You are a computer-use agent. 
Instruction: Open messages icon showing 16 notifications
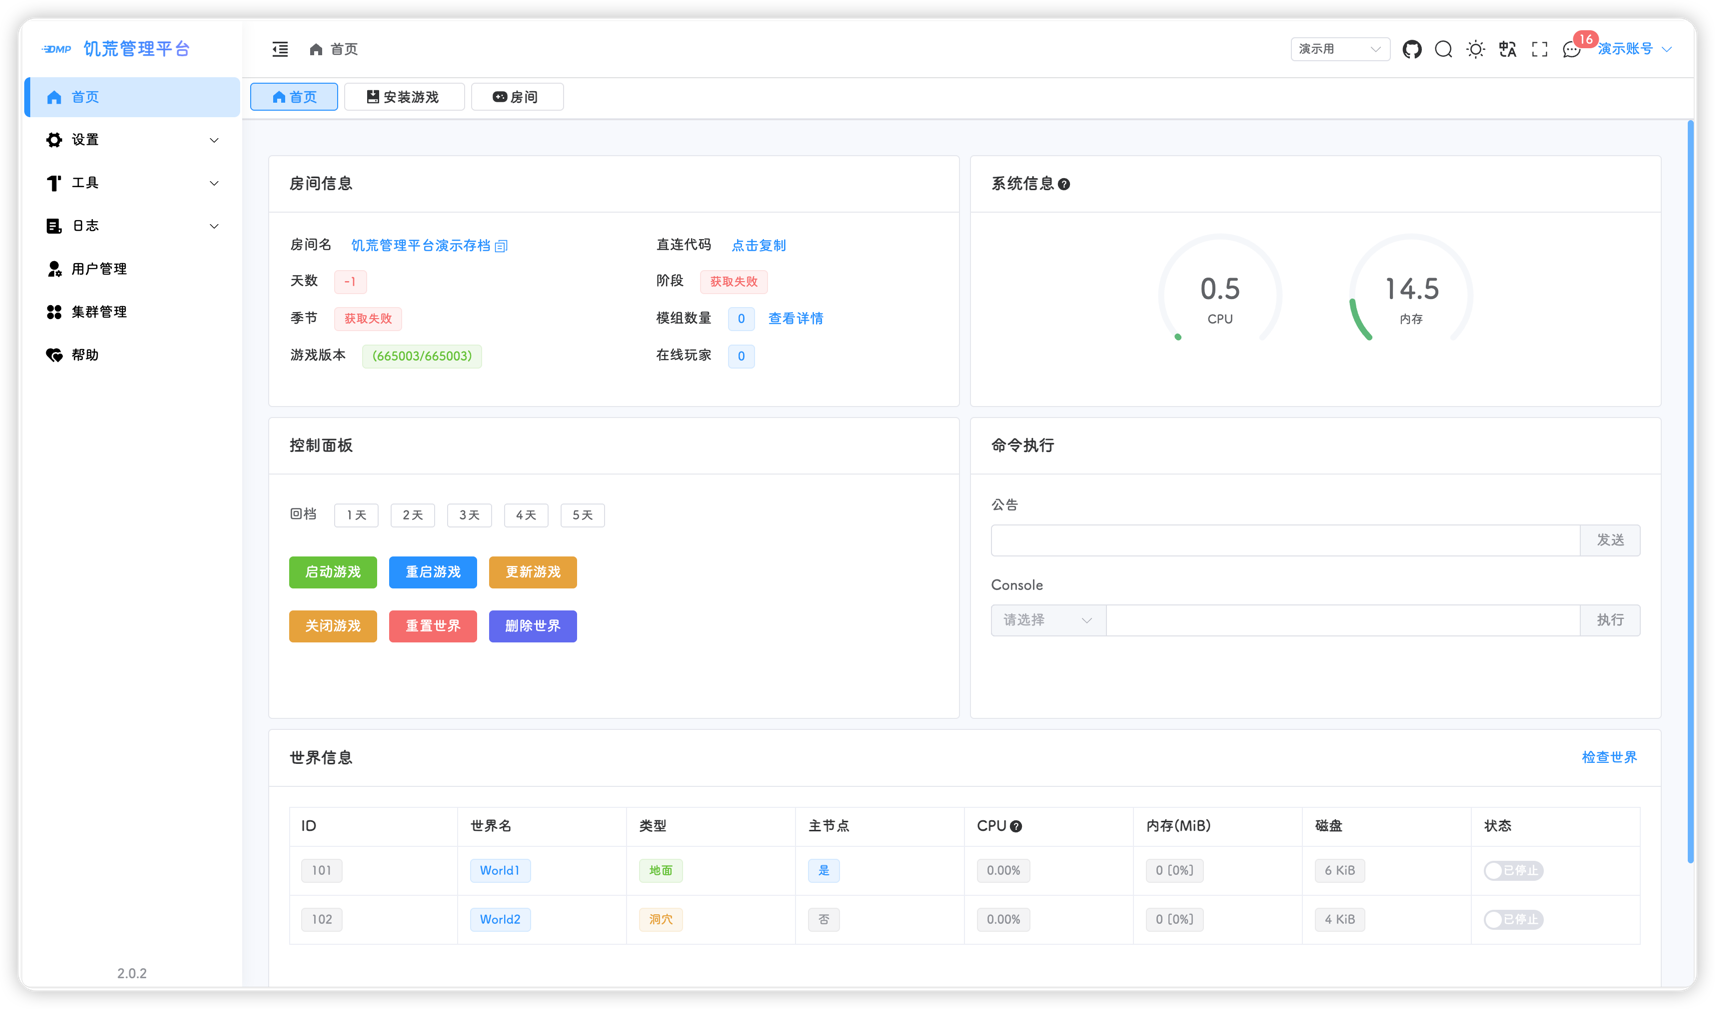pyautogui.click(x=1571, y=49)
